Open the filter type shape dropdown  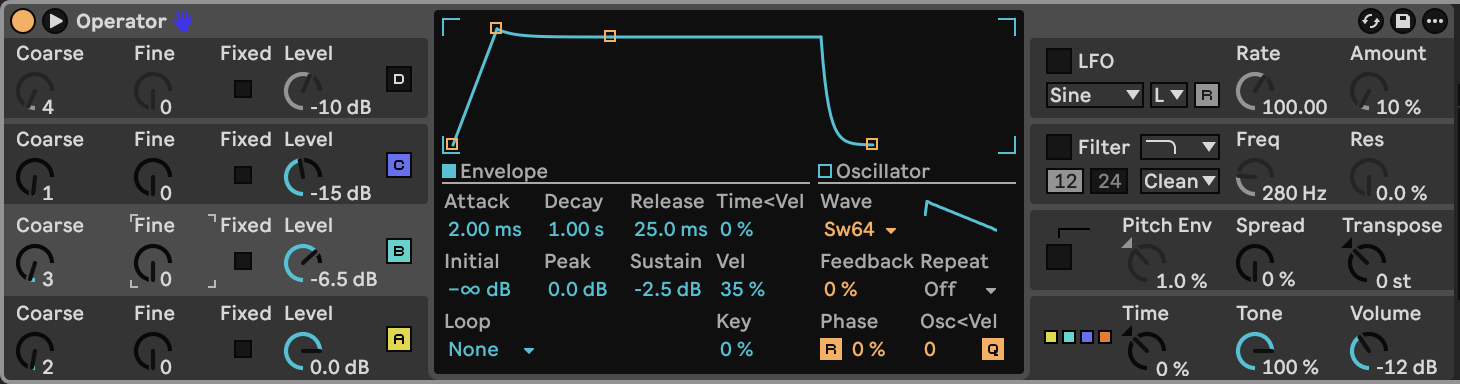(1180, 147)
